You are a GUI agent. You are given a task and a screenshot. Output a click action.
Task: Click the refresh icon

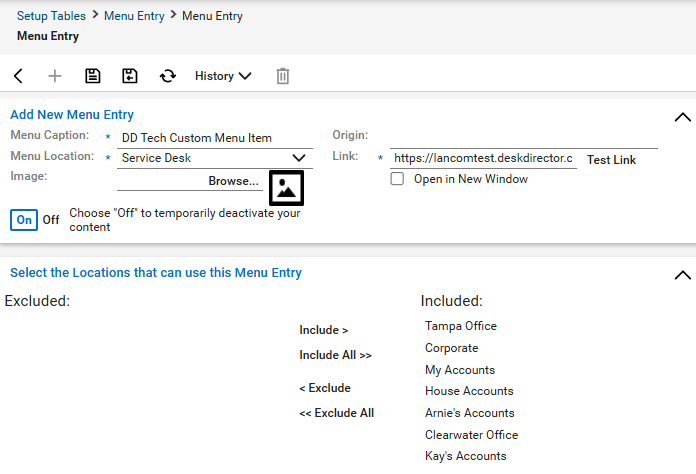pyautogui.click(x=168, y=76)
